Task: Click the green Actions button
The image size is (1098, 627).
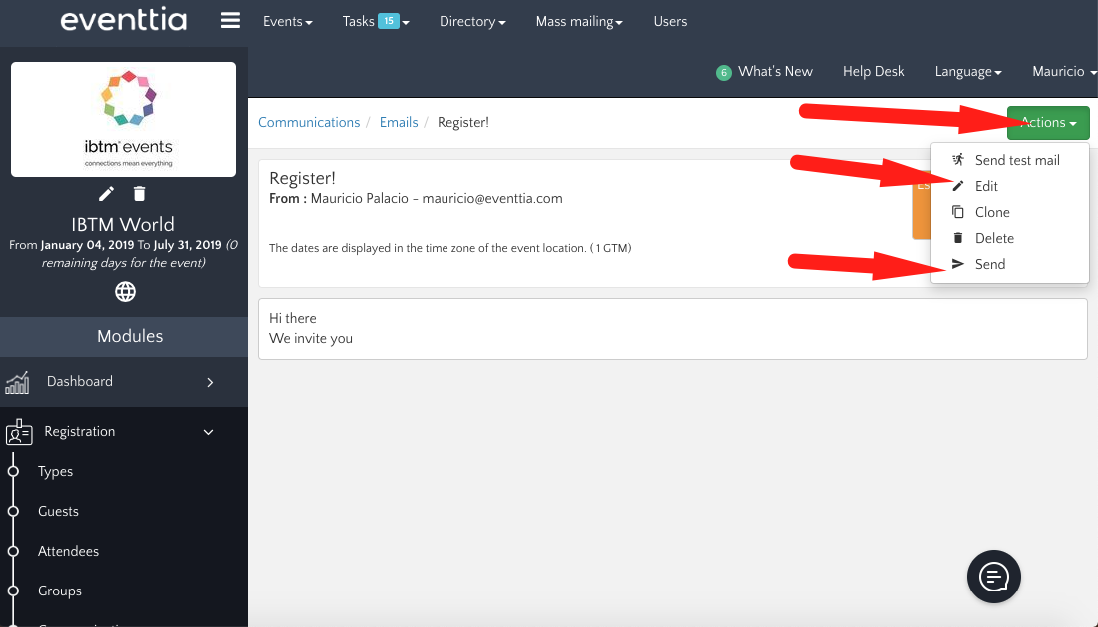Action: pyautogui.click(x=1048, y=123)
